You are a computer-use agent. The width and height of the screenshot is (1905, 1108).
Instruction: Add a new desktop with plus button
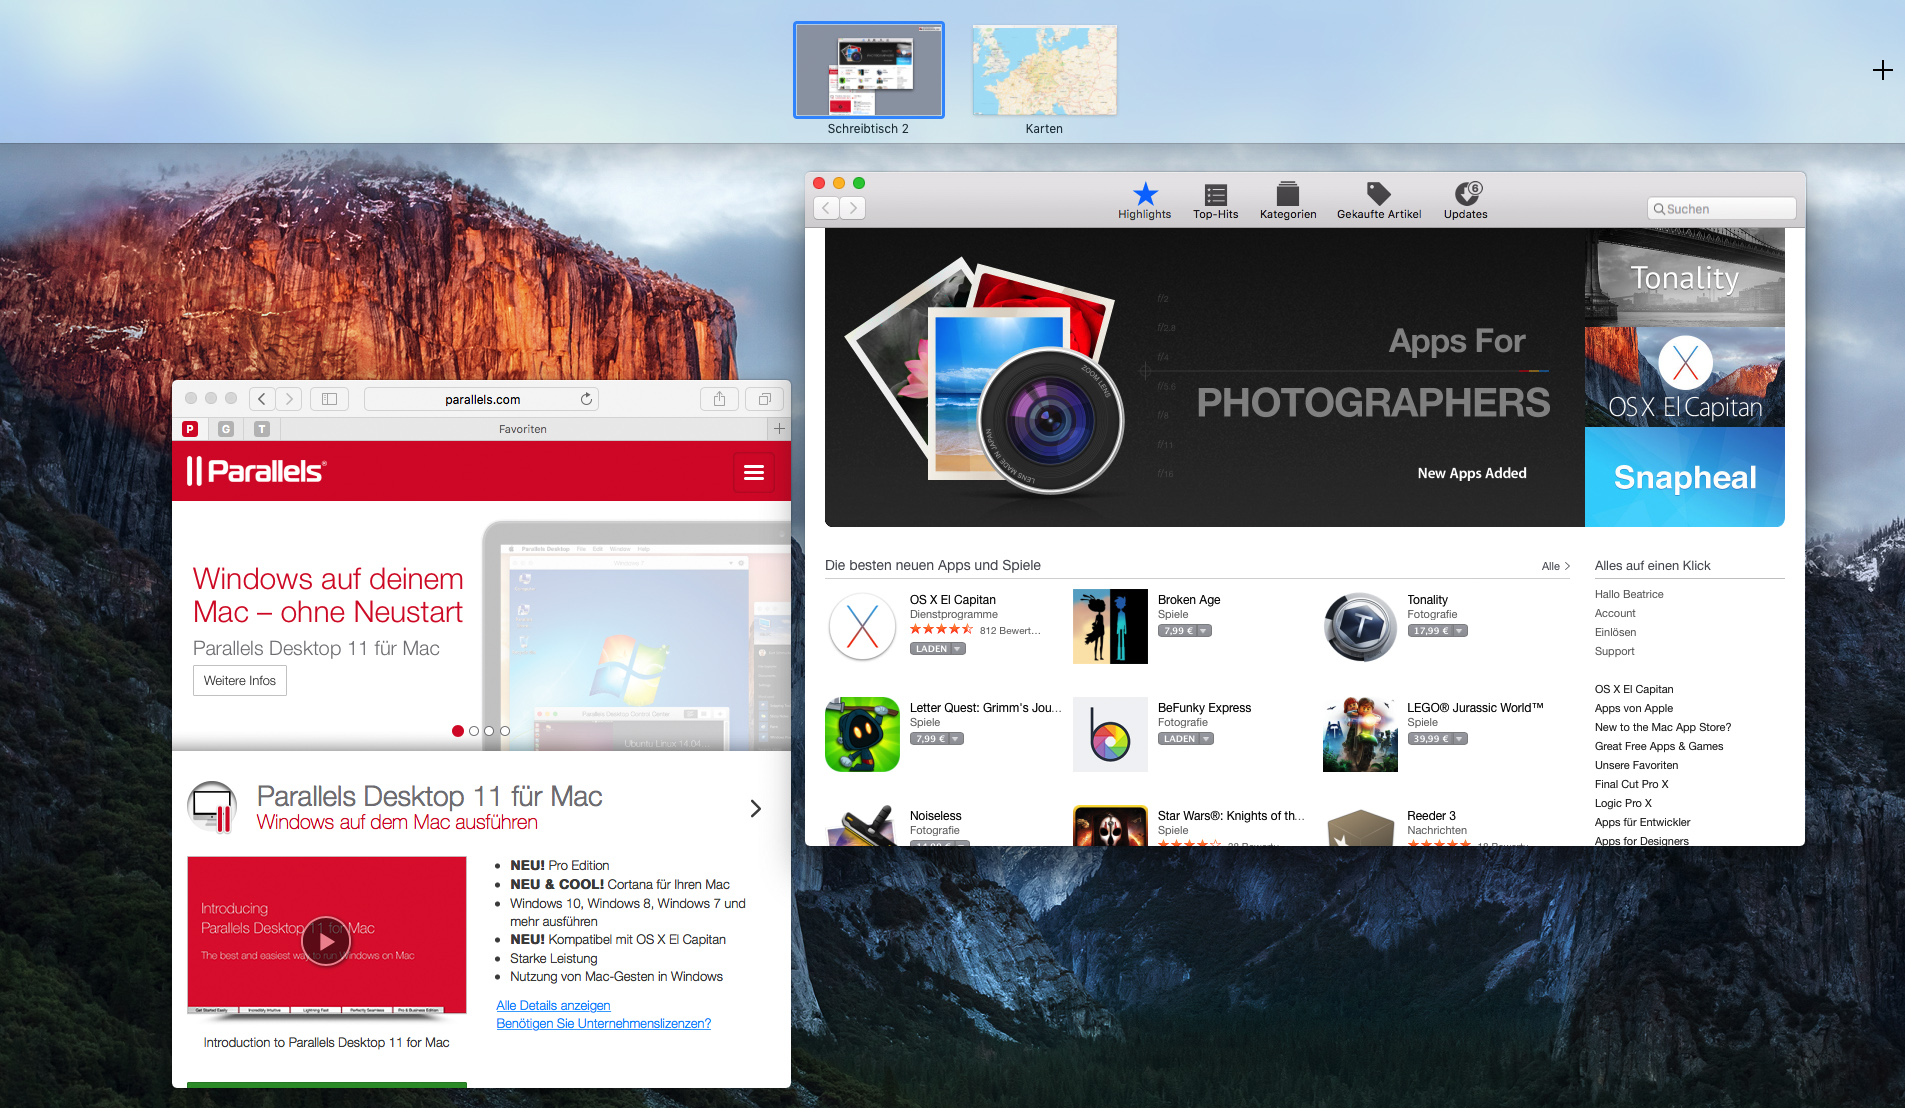tap(1882, 70)
